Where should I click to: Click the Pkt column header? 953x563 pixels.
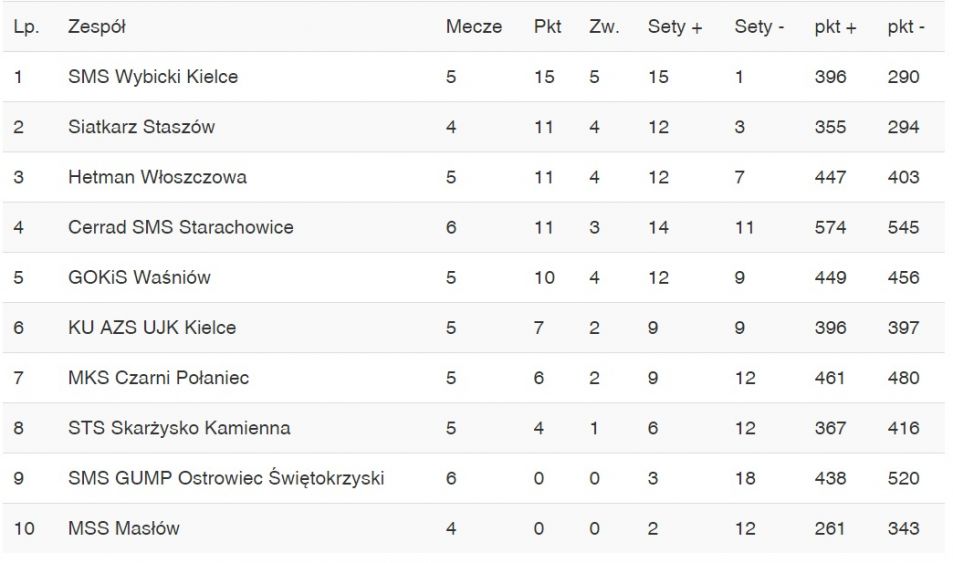click(547, 27)
